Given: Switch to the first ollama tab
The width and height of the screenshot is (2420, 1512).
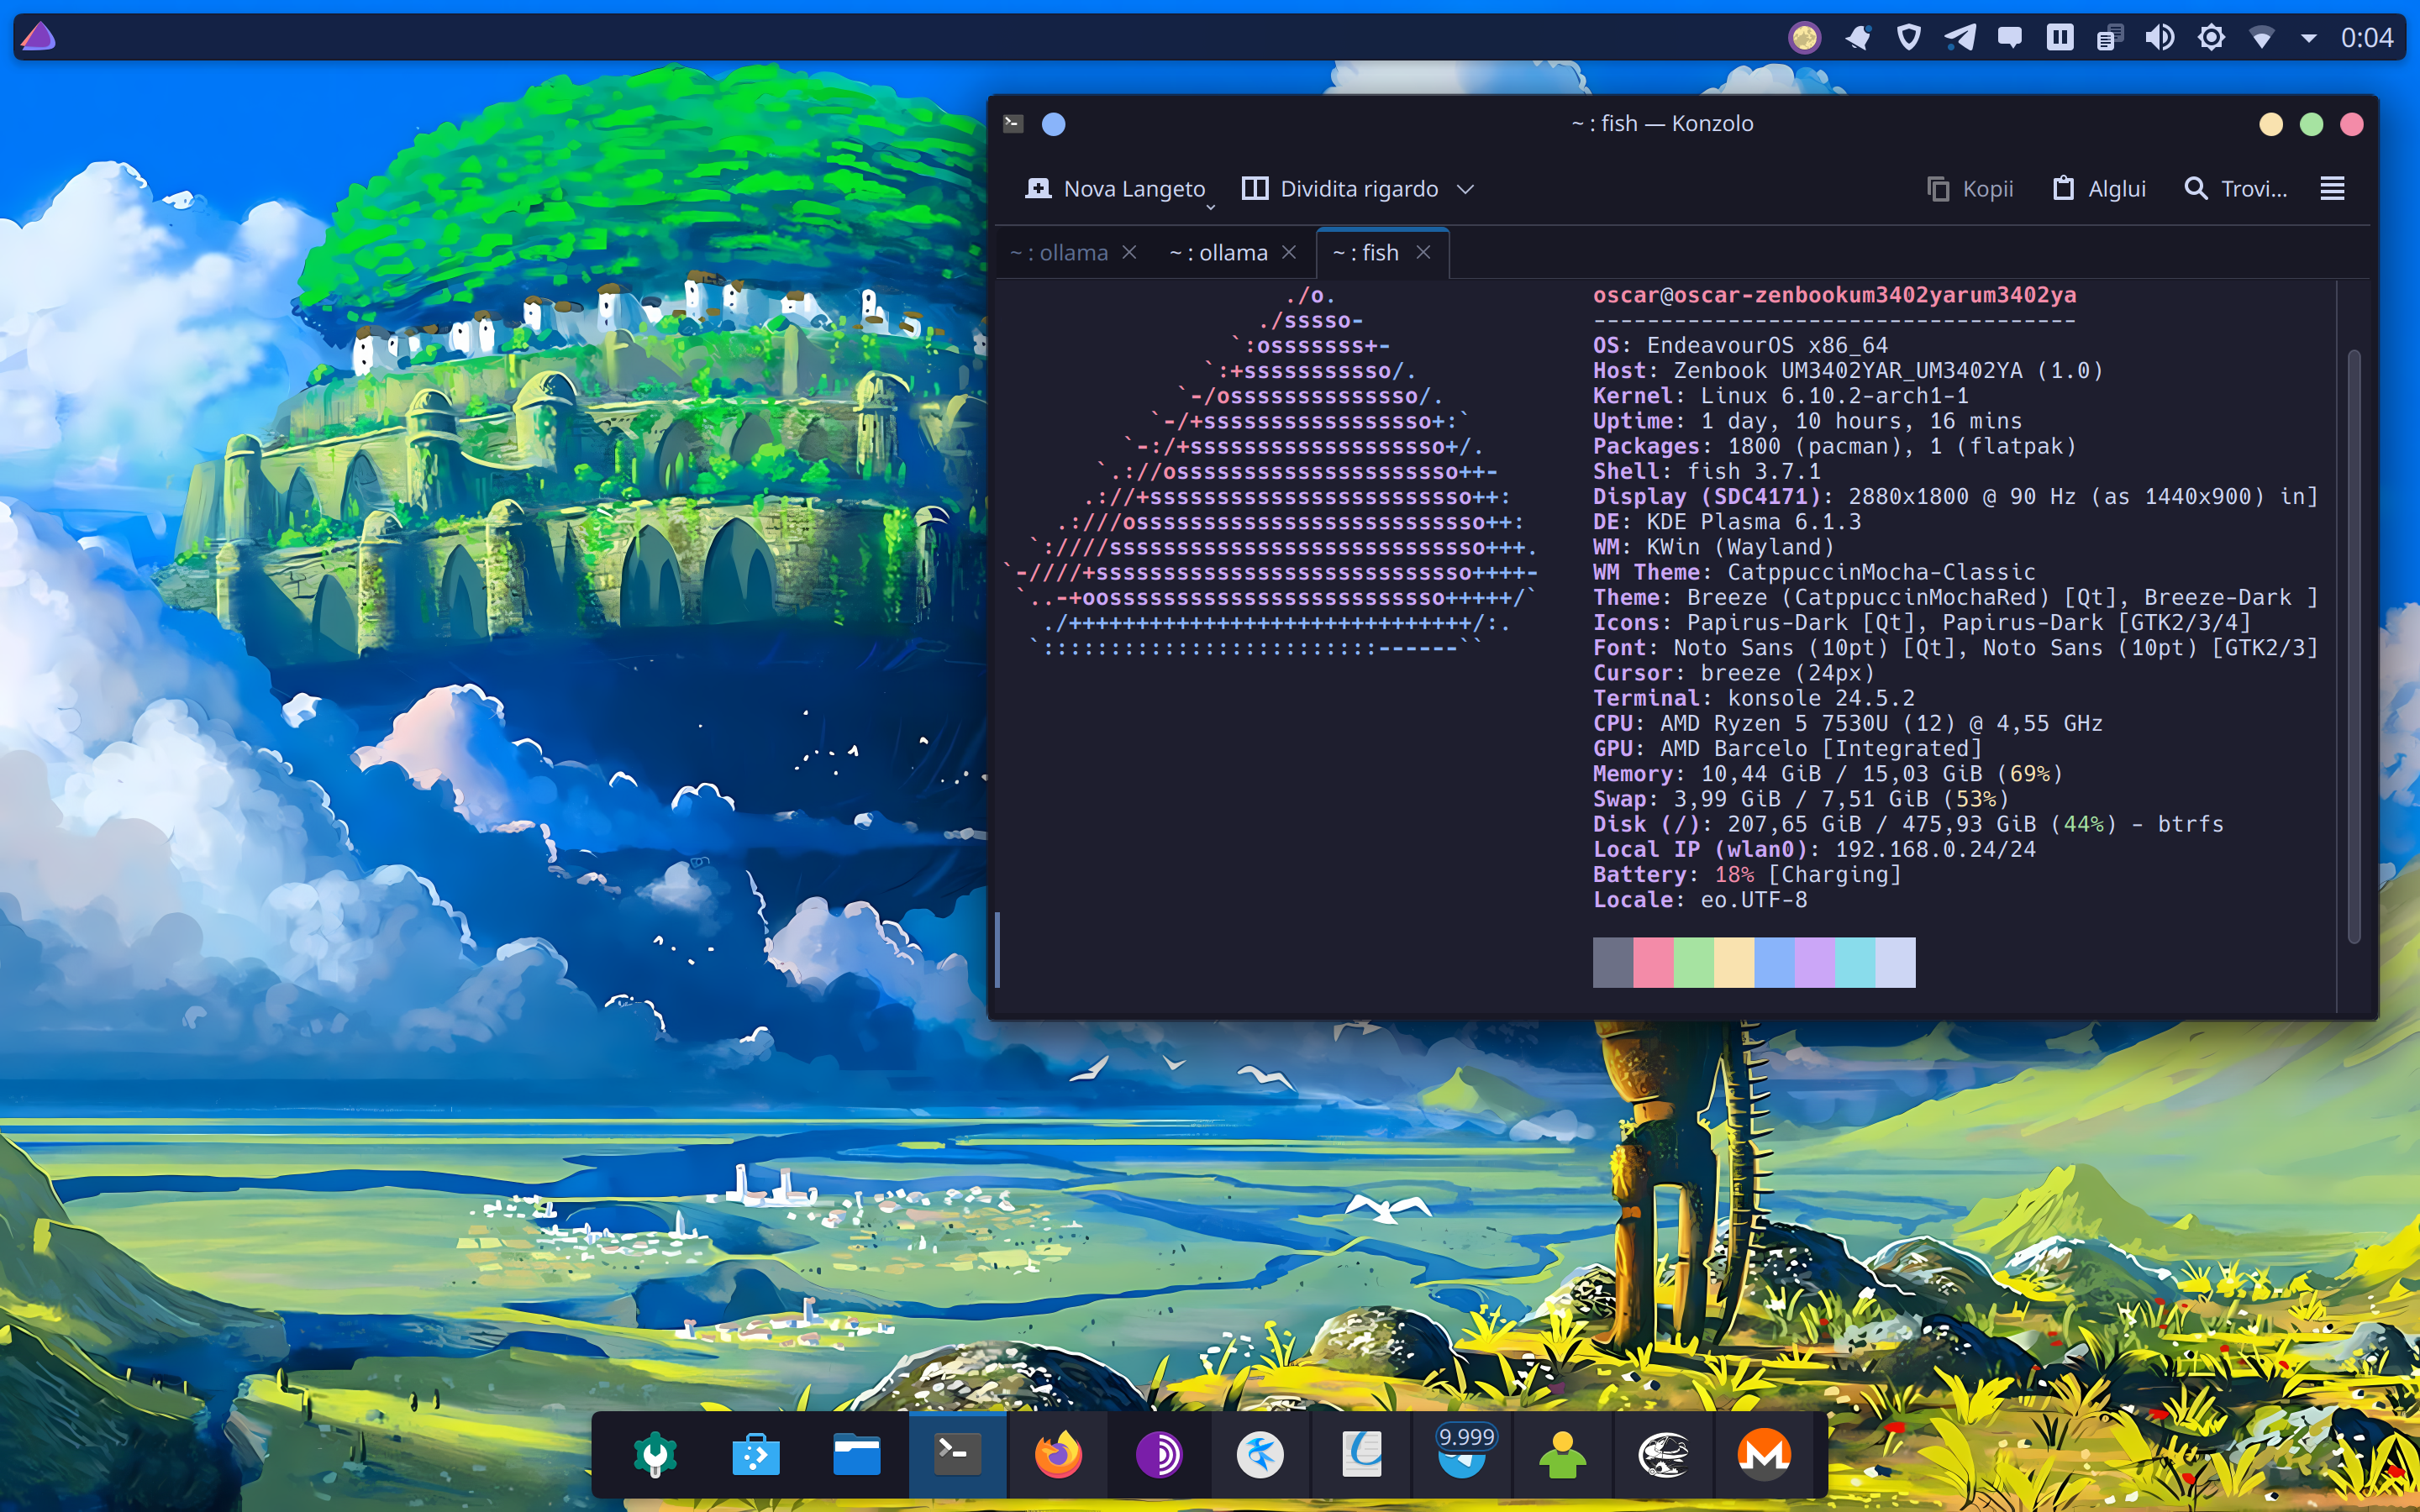Looking at the screenshot, I should pos(1059,252).
